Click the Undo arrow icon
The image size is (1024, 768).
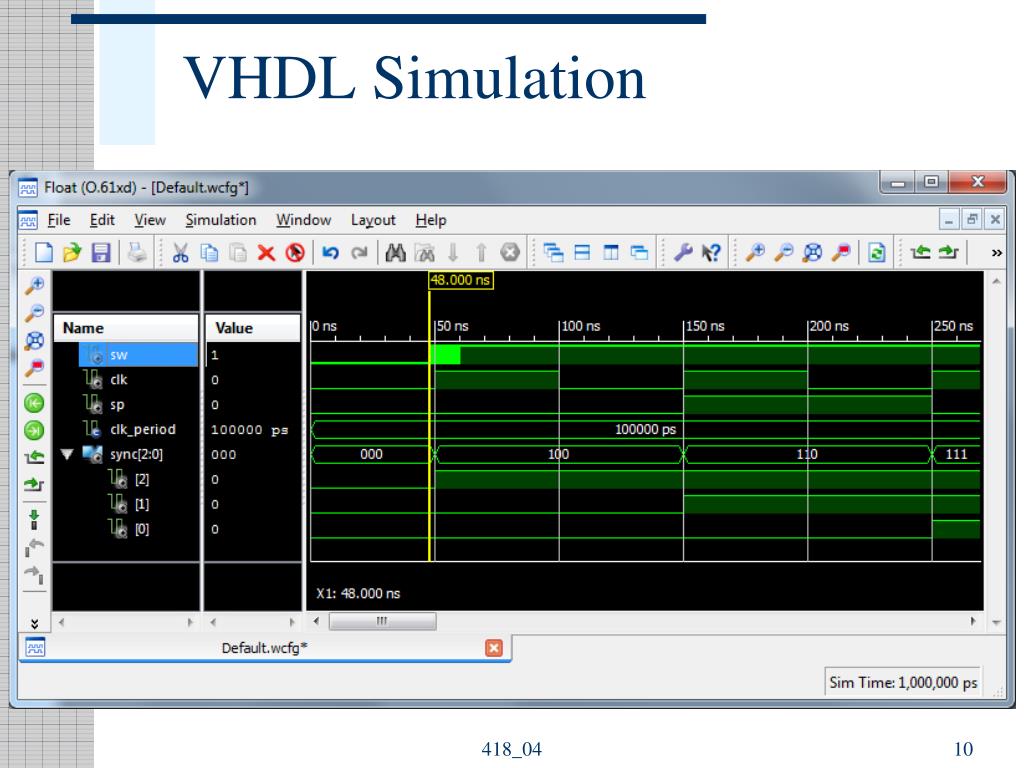[x=330, y=252]
